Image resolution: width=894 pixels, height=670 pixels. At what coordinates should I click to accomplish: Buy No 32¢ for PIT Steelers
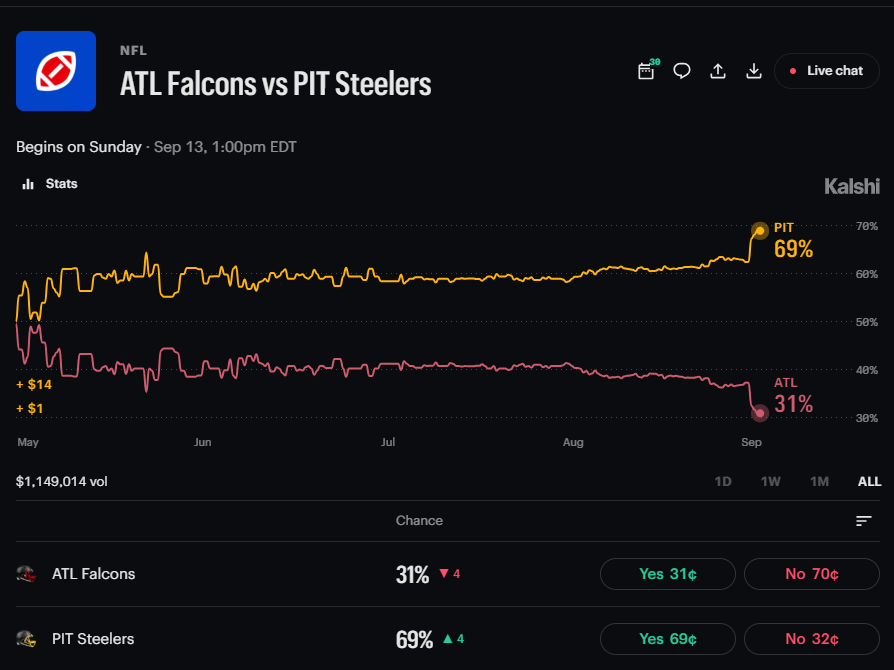(812, 639)
